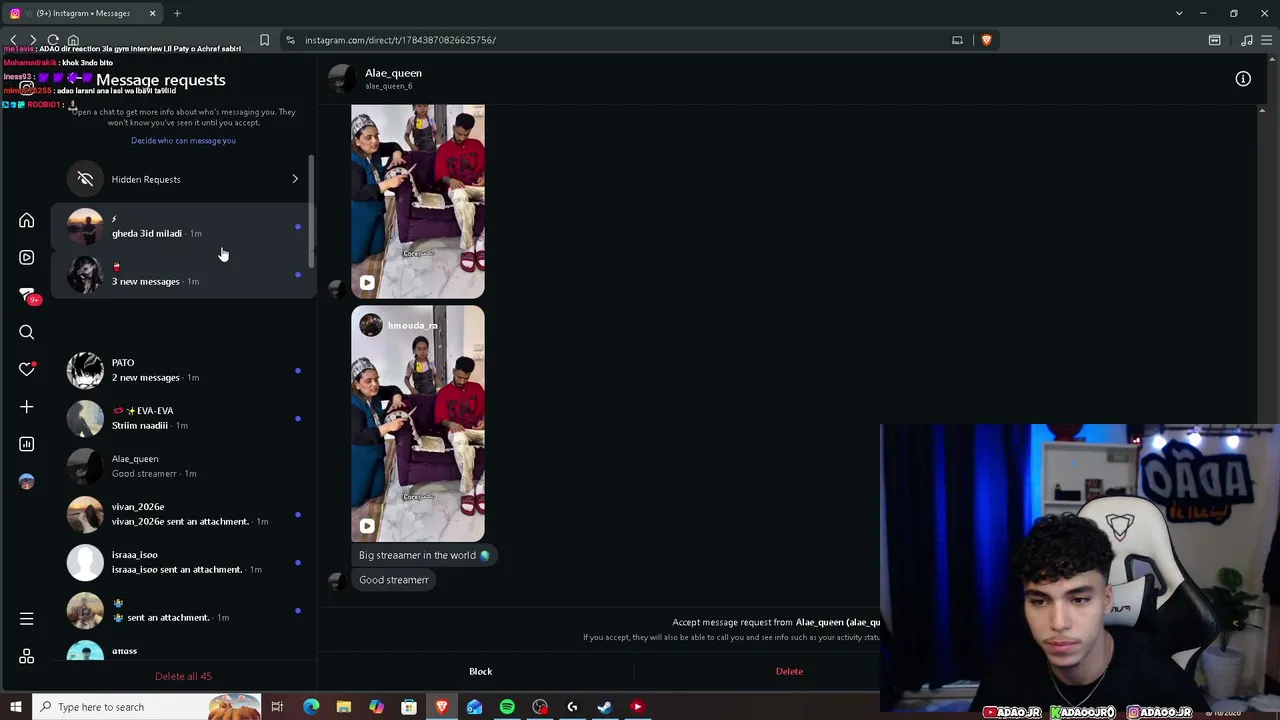This screenshot has width=1280, height=720.
Task: Click the 'Good streamerr' message bubble
Action: [x=394, y=580]
